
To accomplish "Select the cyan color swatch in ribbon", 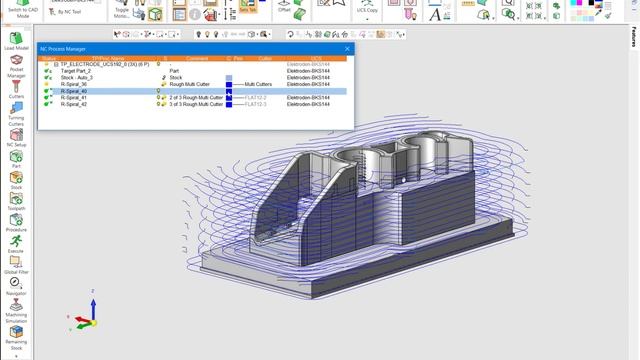I will coord(573,3).
